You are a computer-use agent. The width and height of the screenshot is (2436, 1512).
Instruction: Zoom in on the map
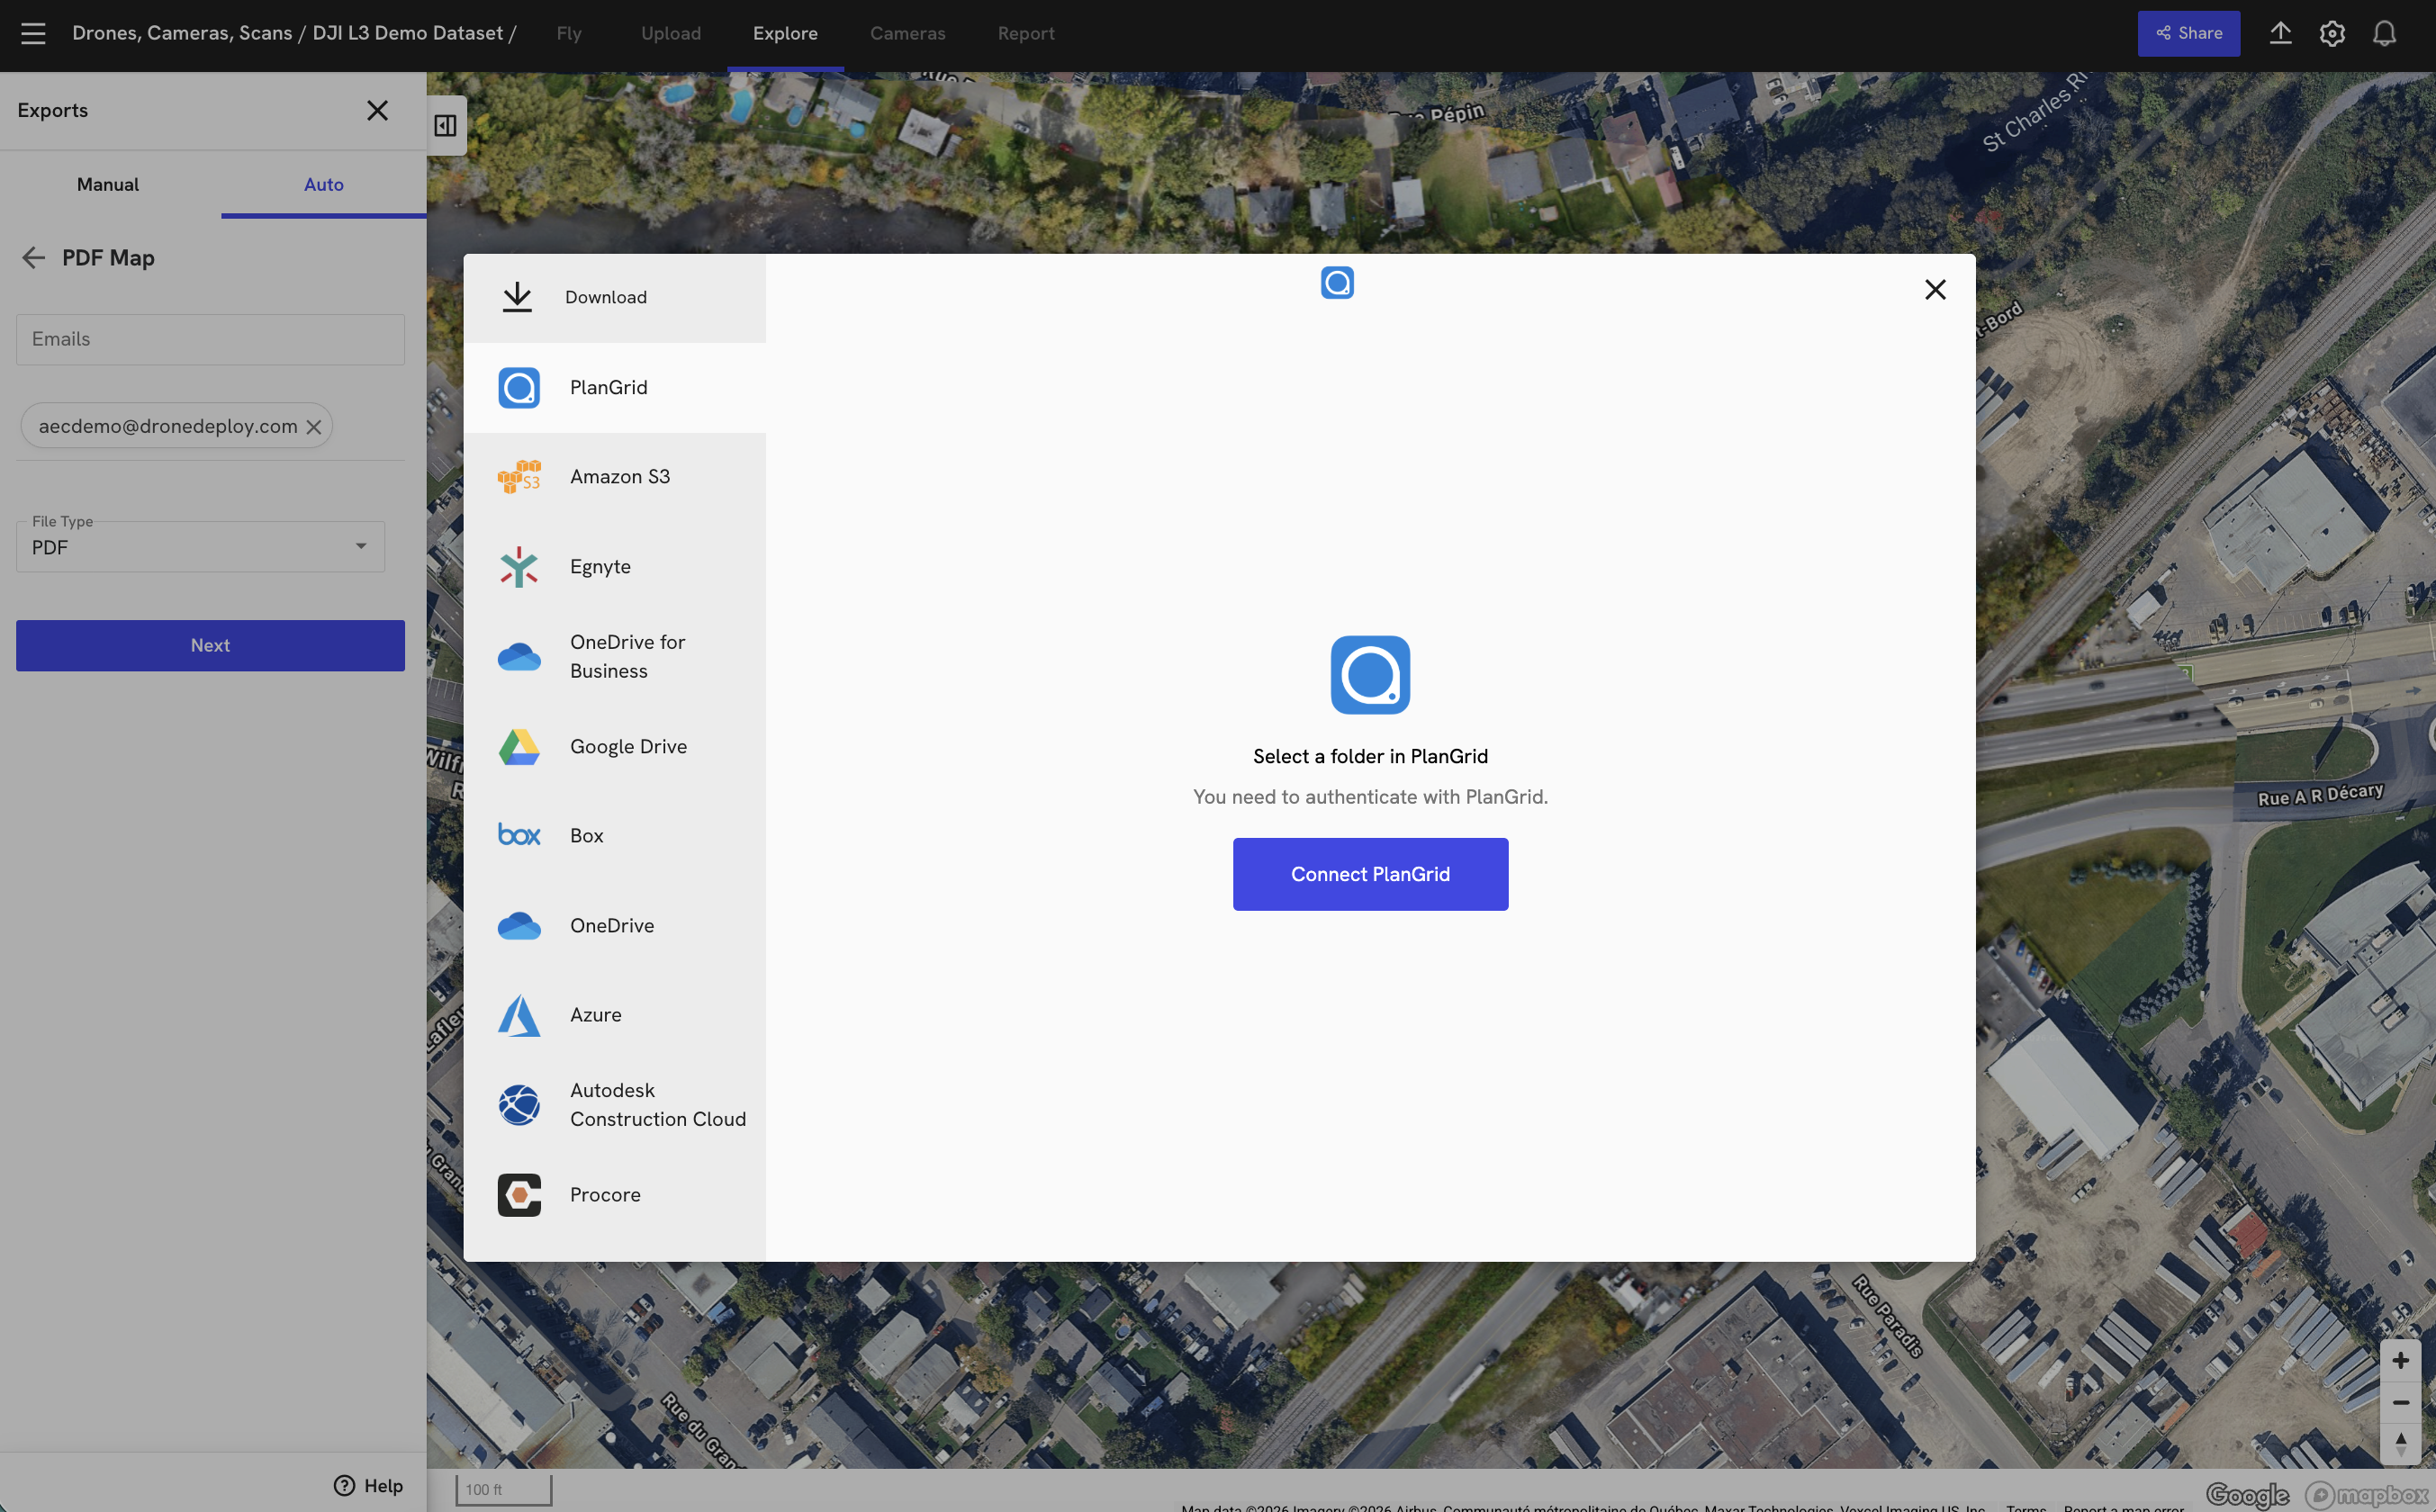(x=2400, y=1360)
